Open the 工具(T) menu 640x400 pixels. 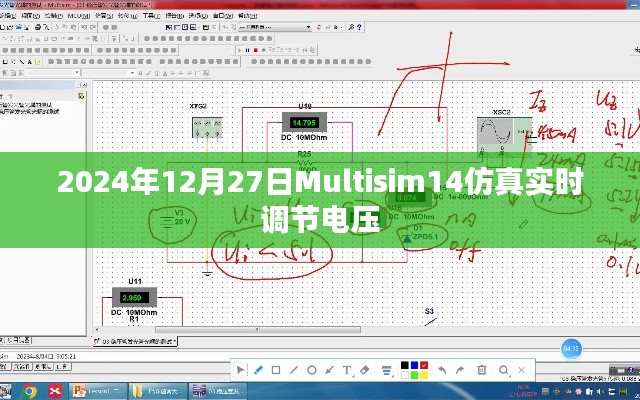(x=151, y=16)
